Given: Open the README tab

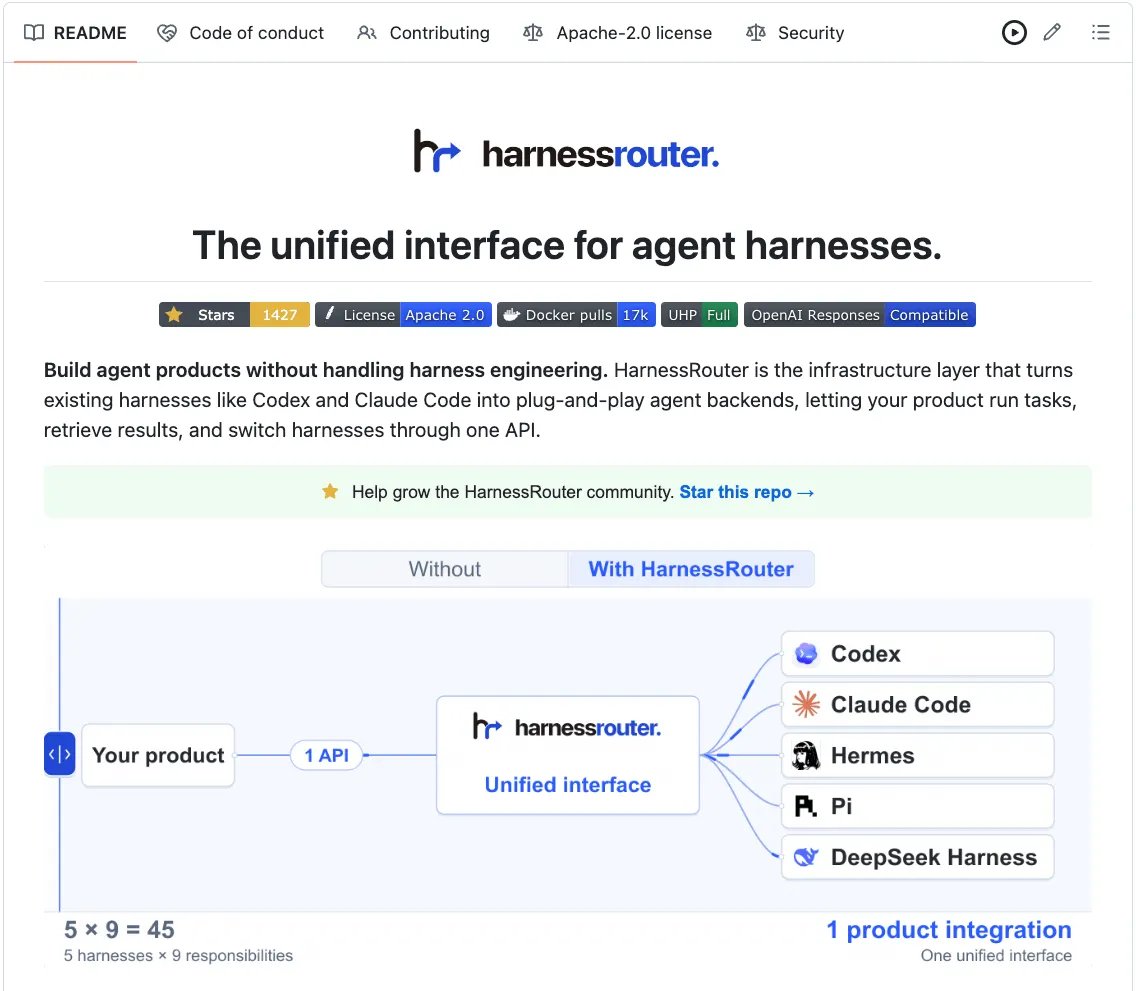Looking at the screenshot, I should [x=75, y=33].
